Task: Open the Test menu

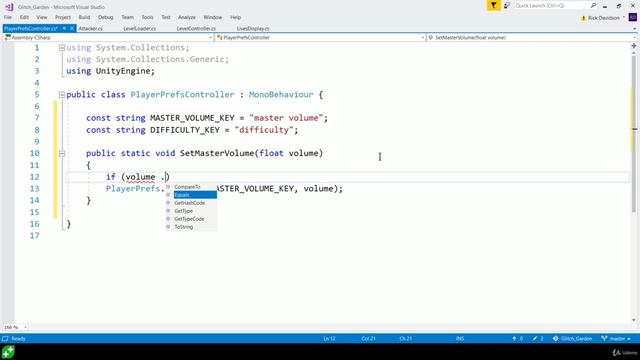Action: coord(166,17)
